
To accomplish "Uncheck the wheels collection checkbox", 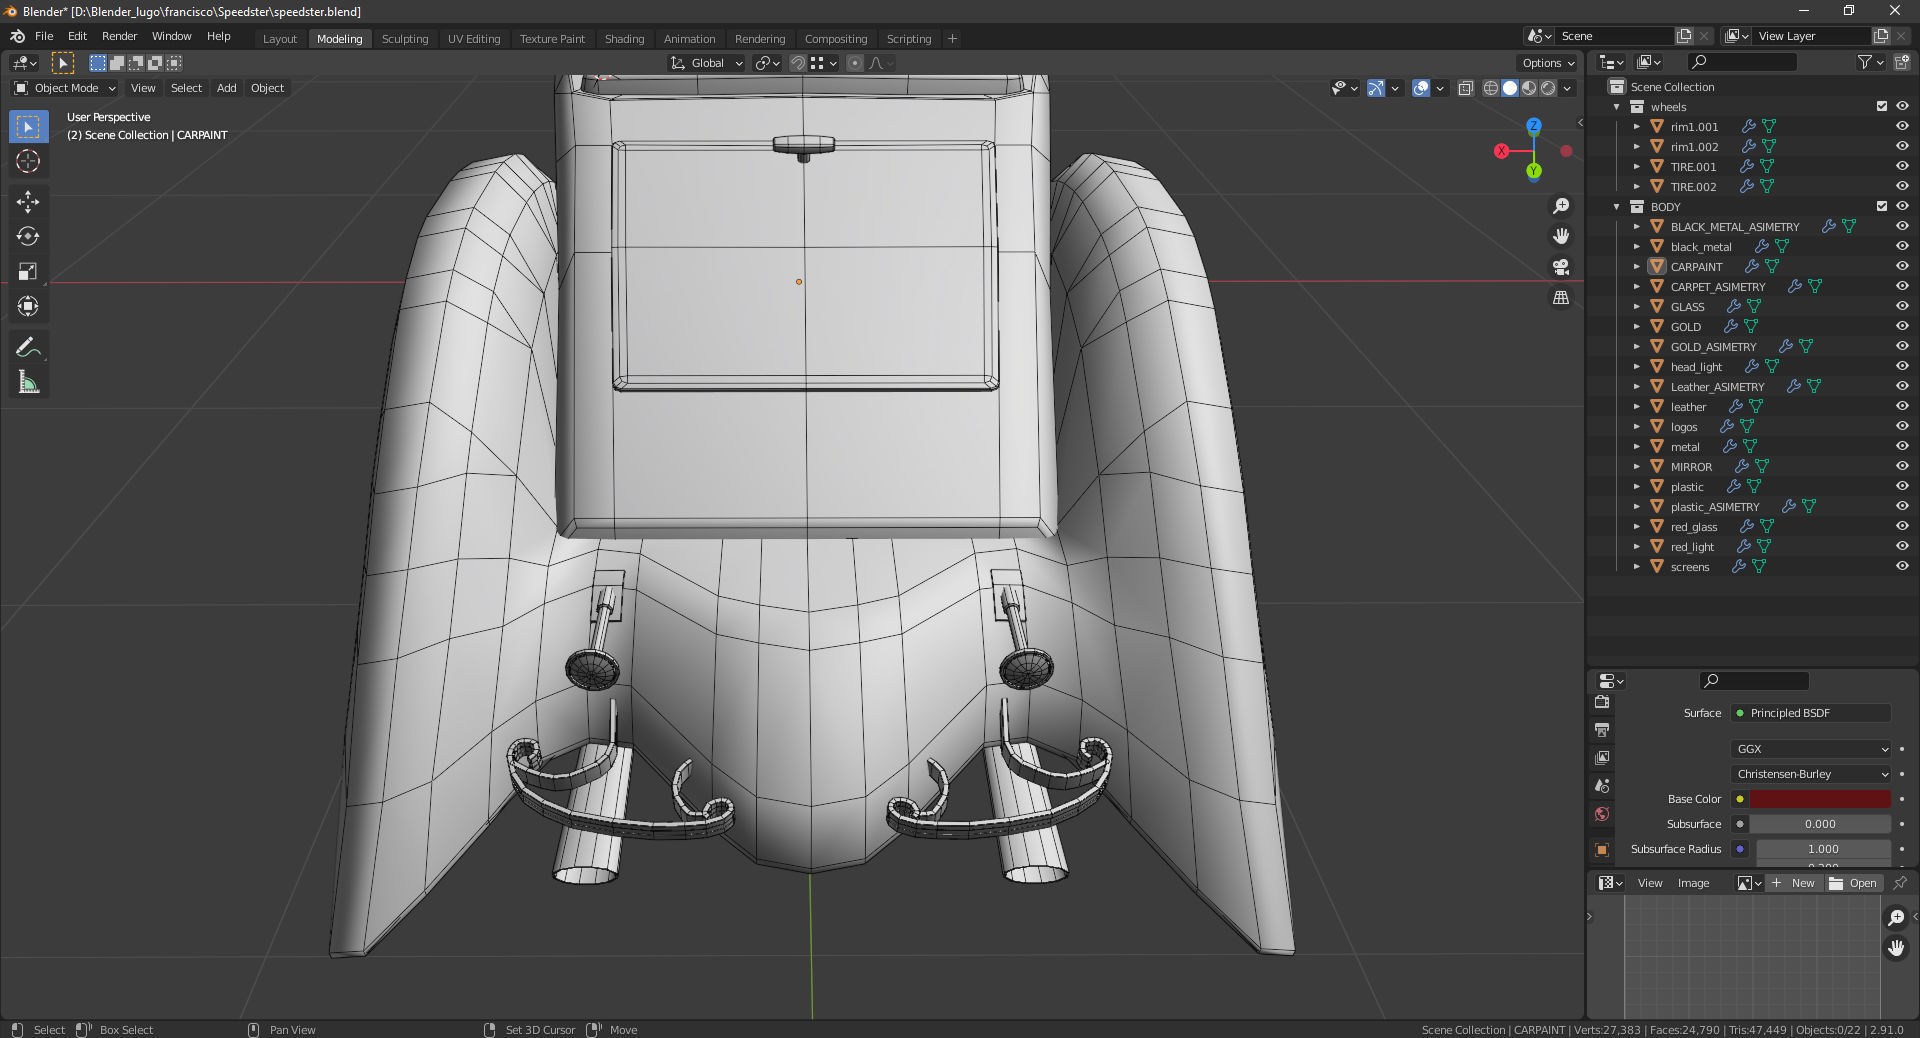I will (x=1881, y=107).
